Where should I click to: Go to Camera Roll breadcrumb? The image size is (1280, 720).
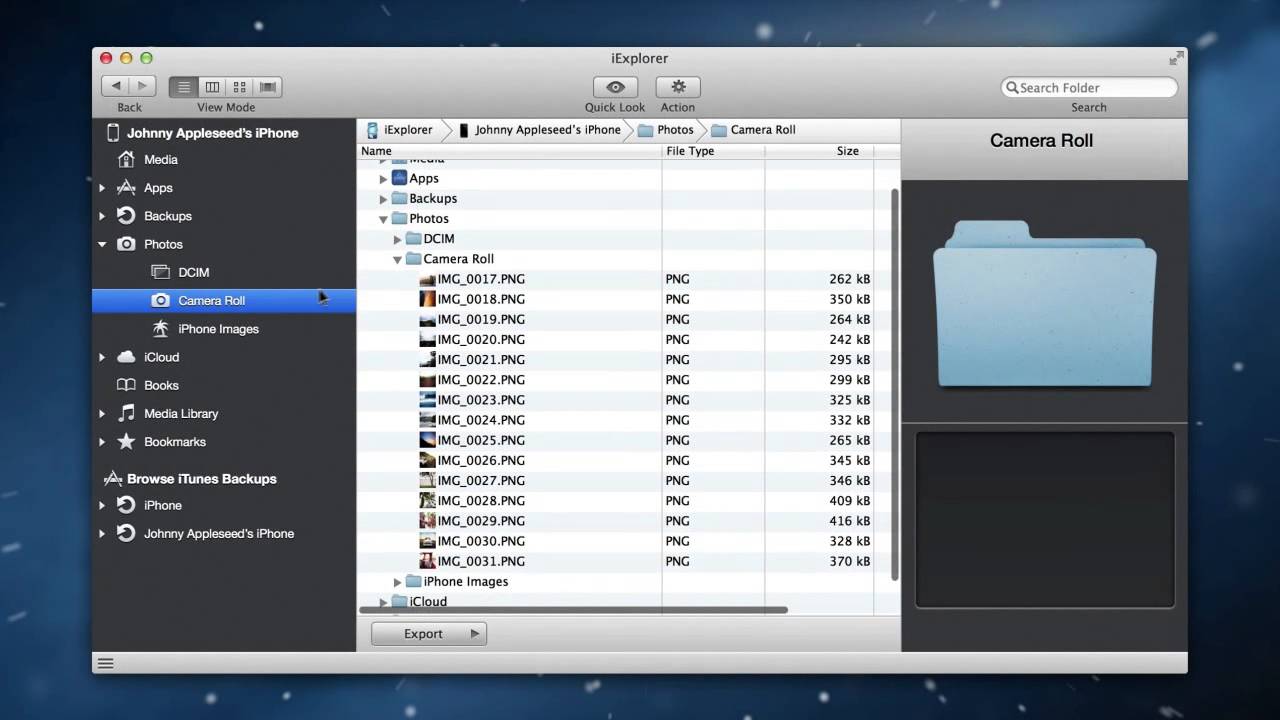(x=753, y=129)
